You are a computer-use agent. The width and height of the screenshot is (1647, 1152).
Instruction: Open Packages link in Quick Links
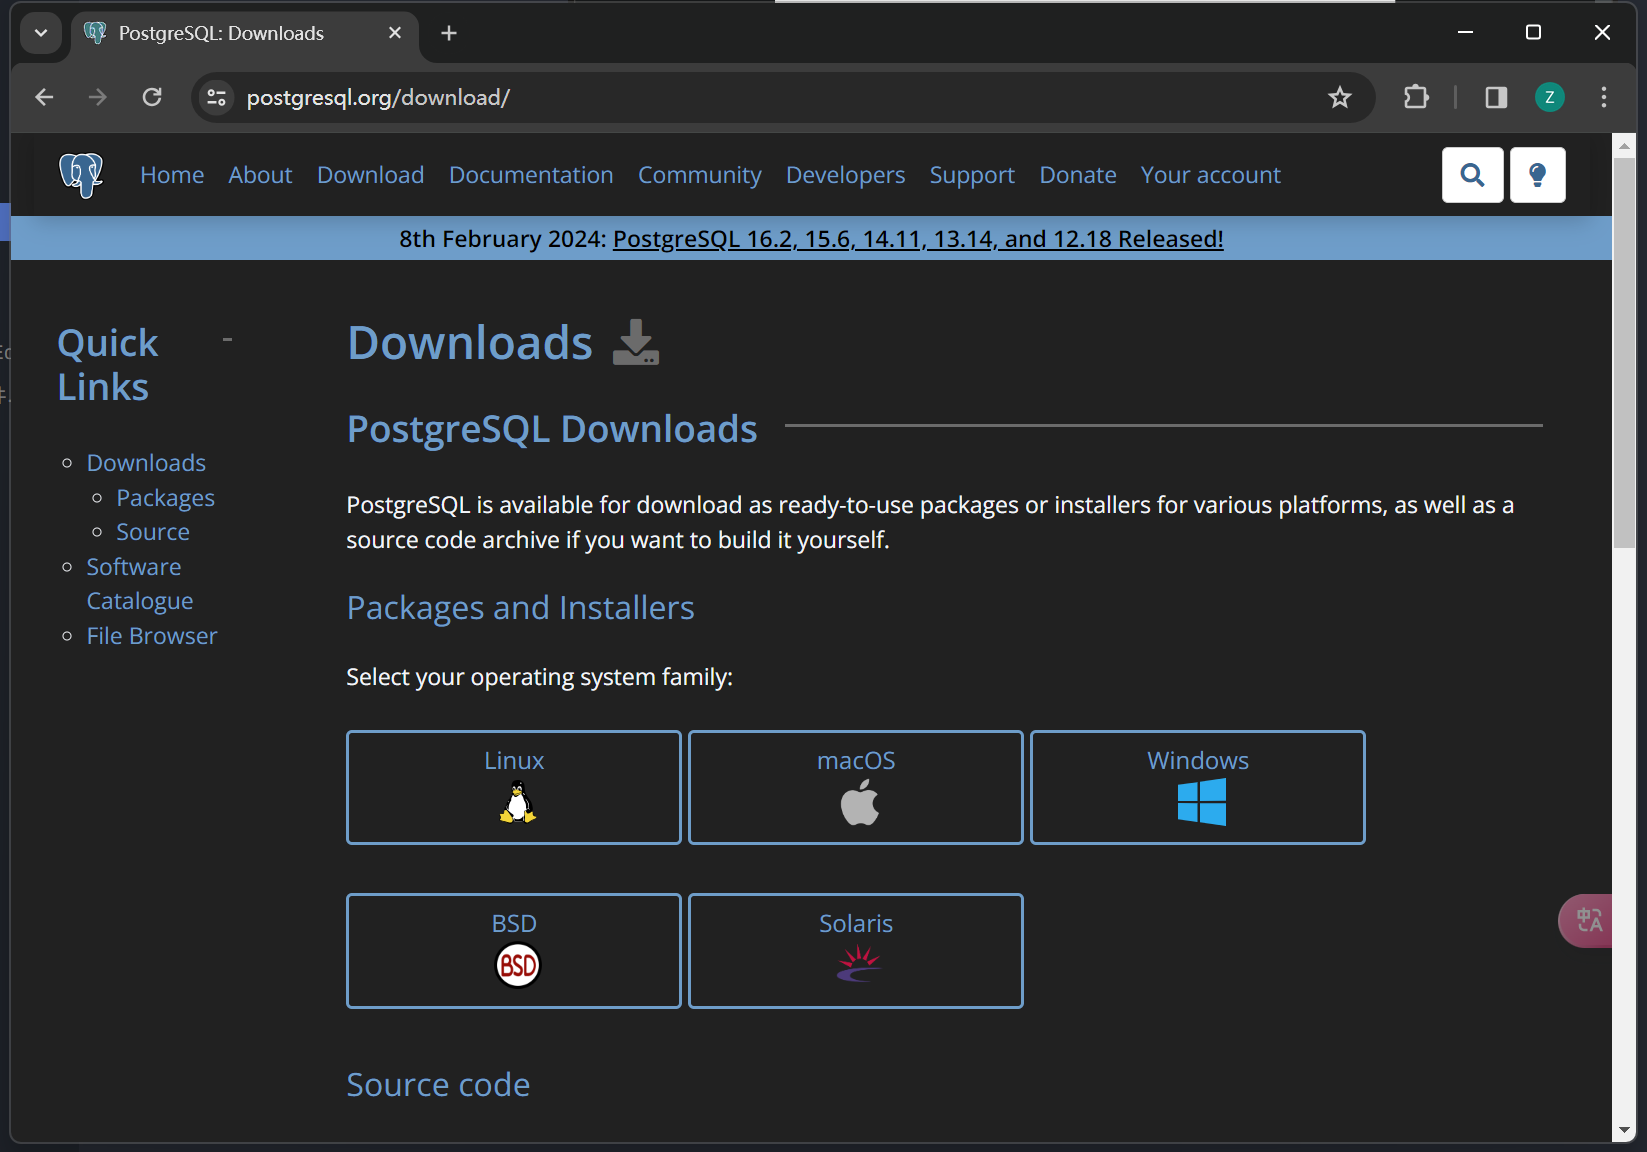[165, 498]
